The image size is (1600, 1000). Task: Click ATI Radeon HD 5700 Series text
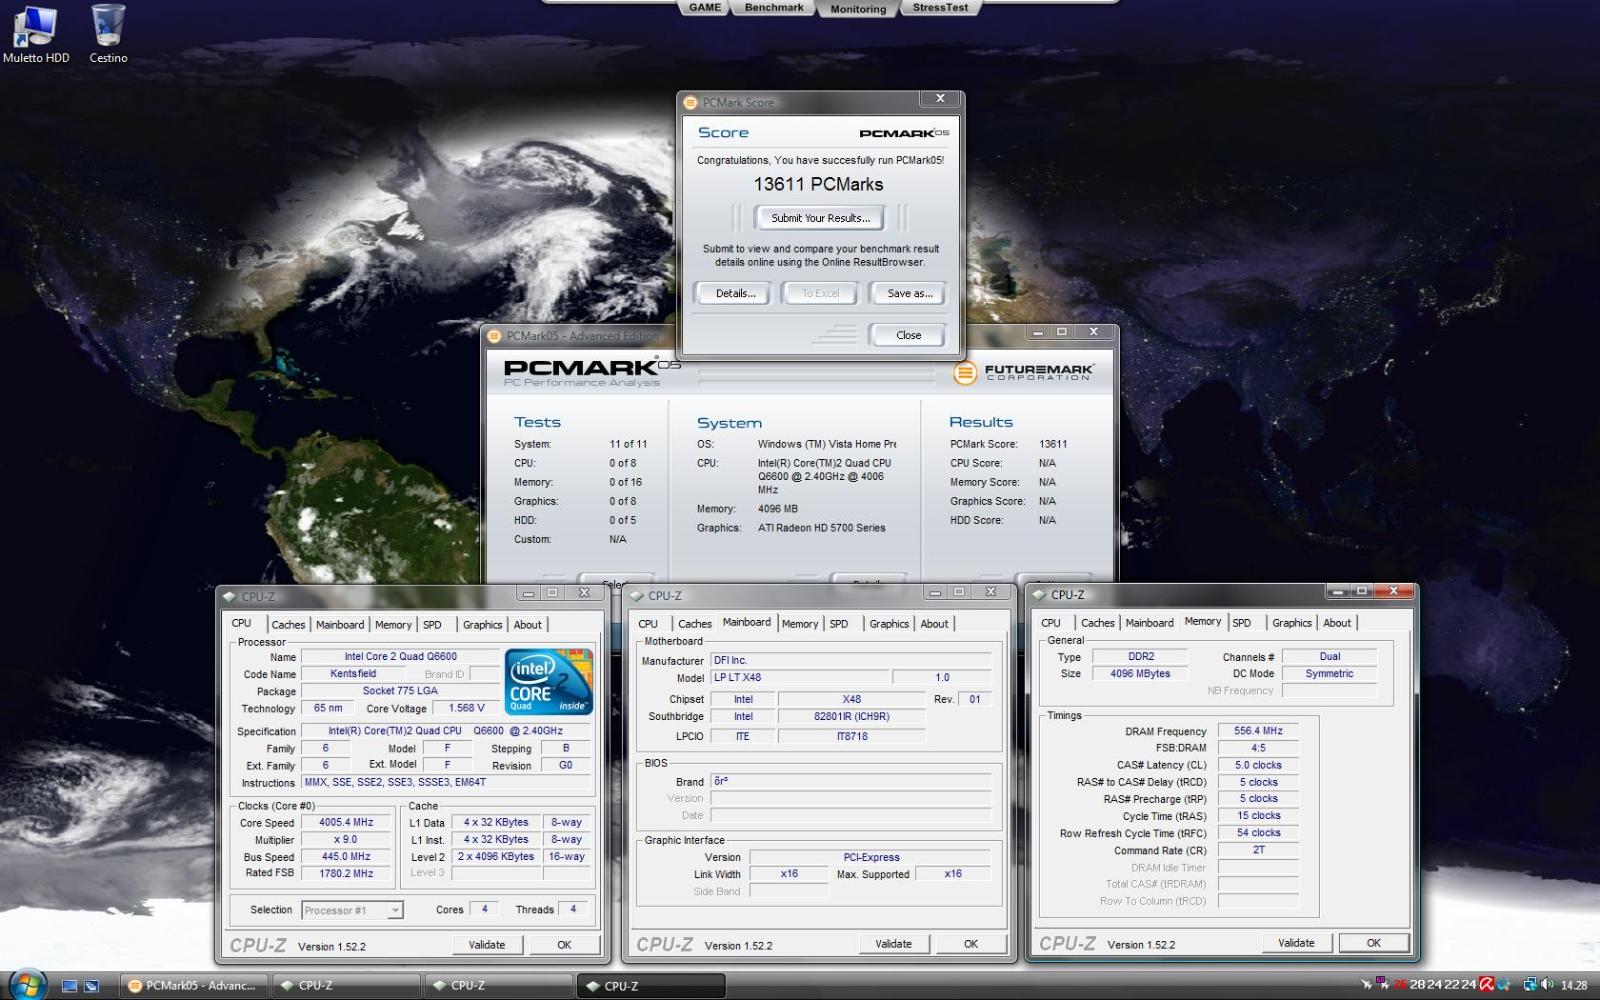821,528
